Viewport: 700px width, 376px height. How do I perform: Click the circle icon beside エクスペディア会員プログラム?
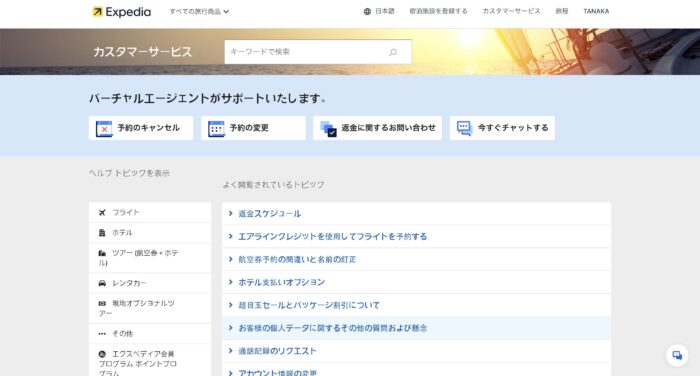coord(102,354)
